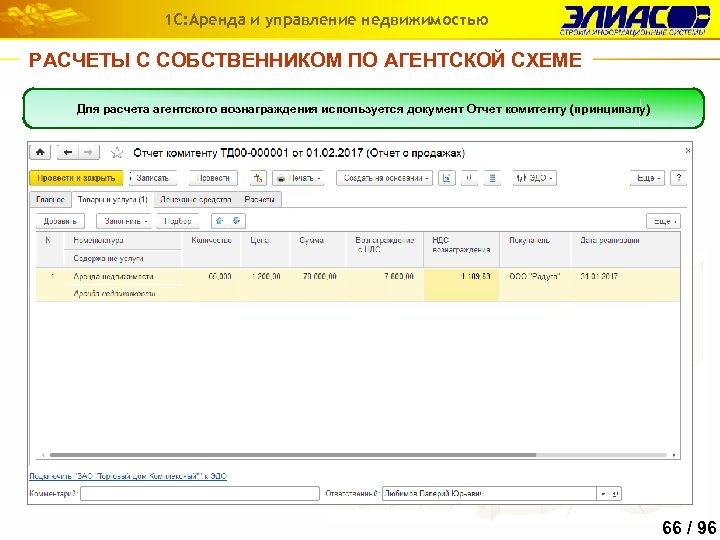Image resolution: width=720 pixels, height=540 pixels.
Task: Move row up arrow
Action: pos(219,221)
